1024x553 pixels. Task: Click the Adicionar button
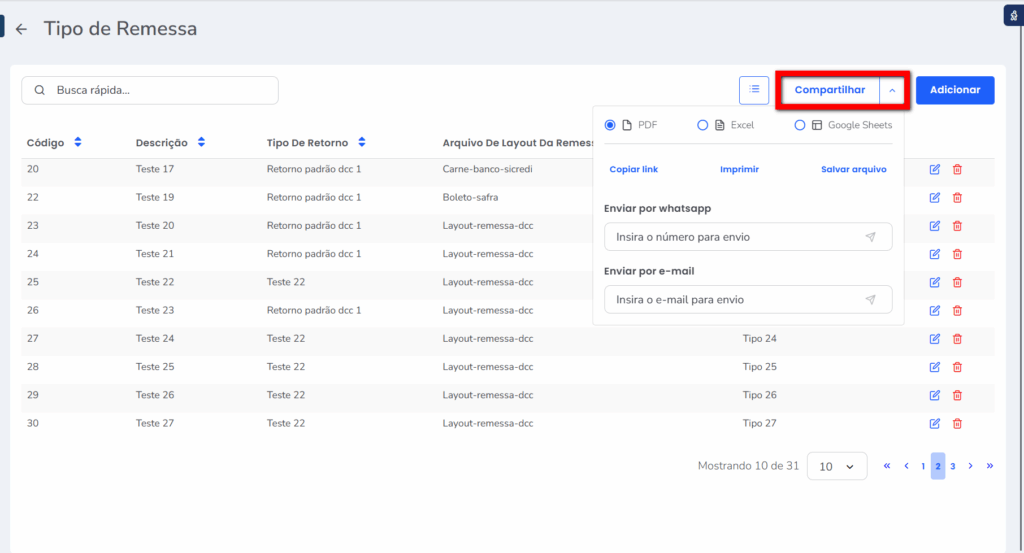(x=955, y=90)
